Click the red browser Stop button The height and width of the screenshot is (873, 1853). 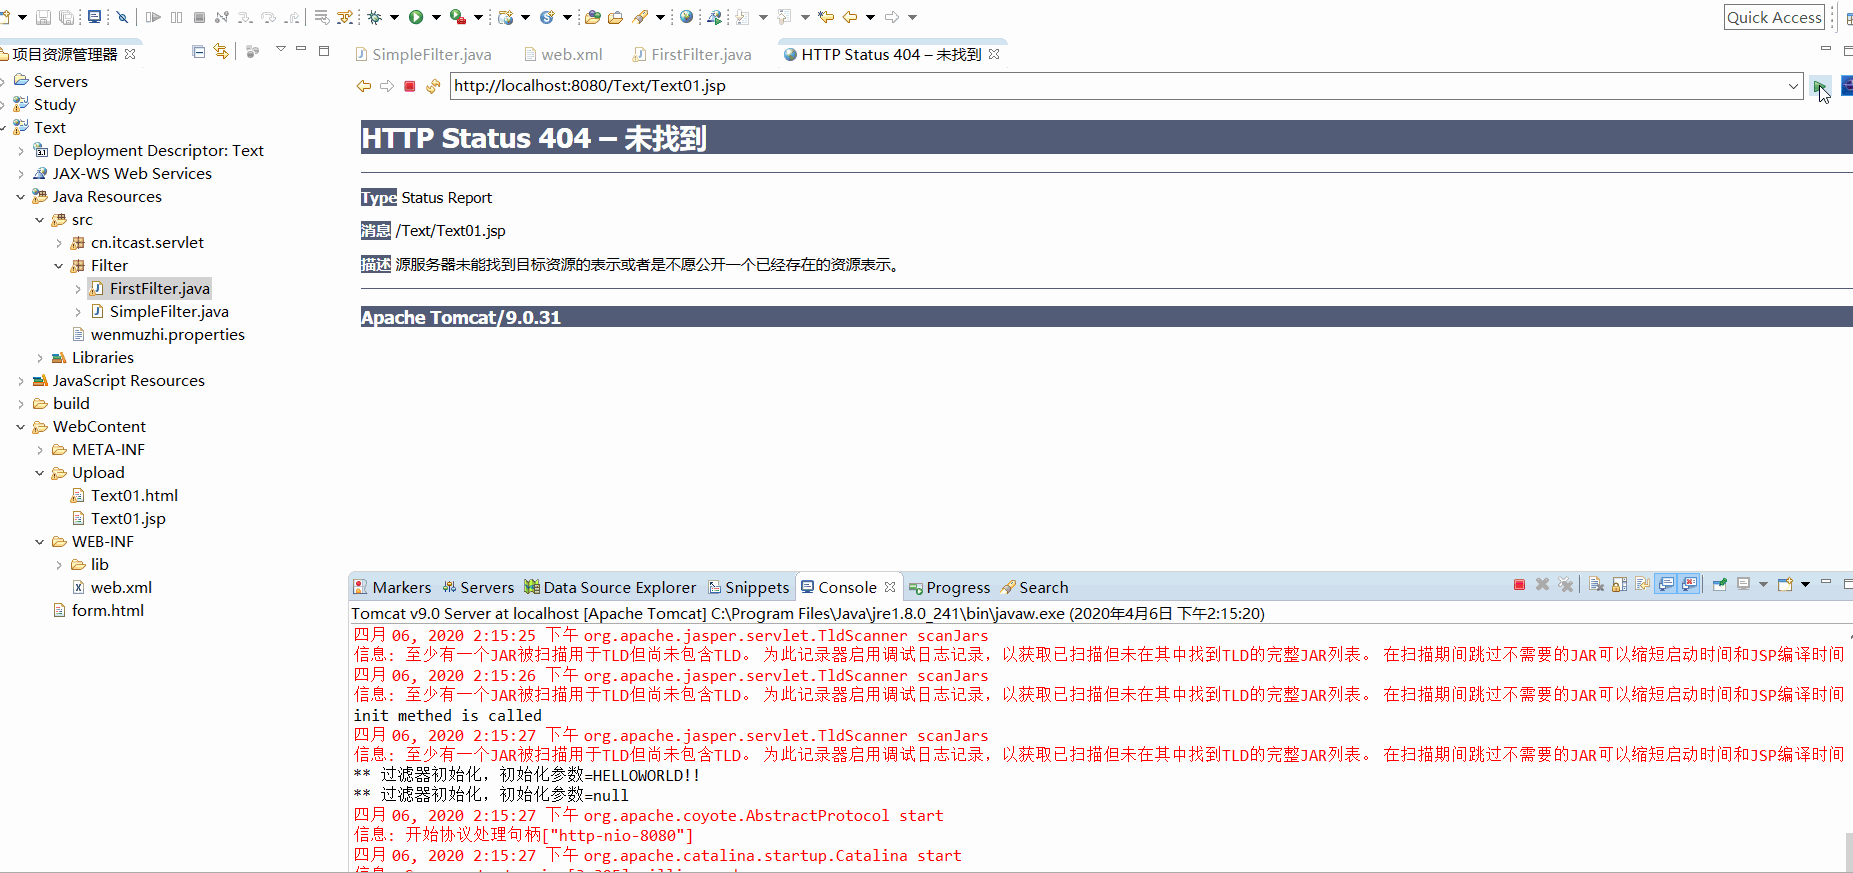410,86
